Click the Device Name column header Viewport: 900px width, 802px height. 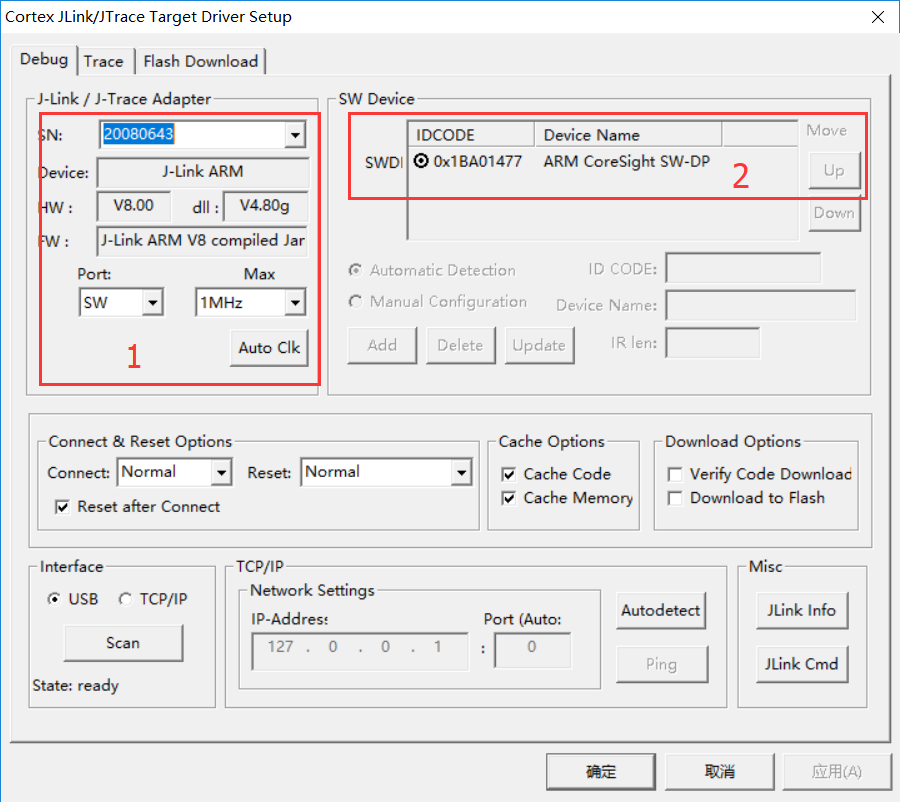click(627, 134)
